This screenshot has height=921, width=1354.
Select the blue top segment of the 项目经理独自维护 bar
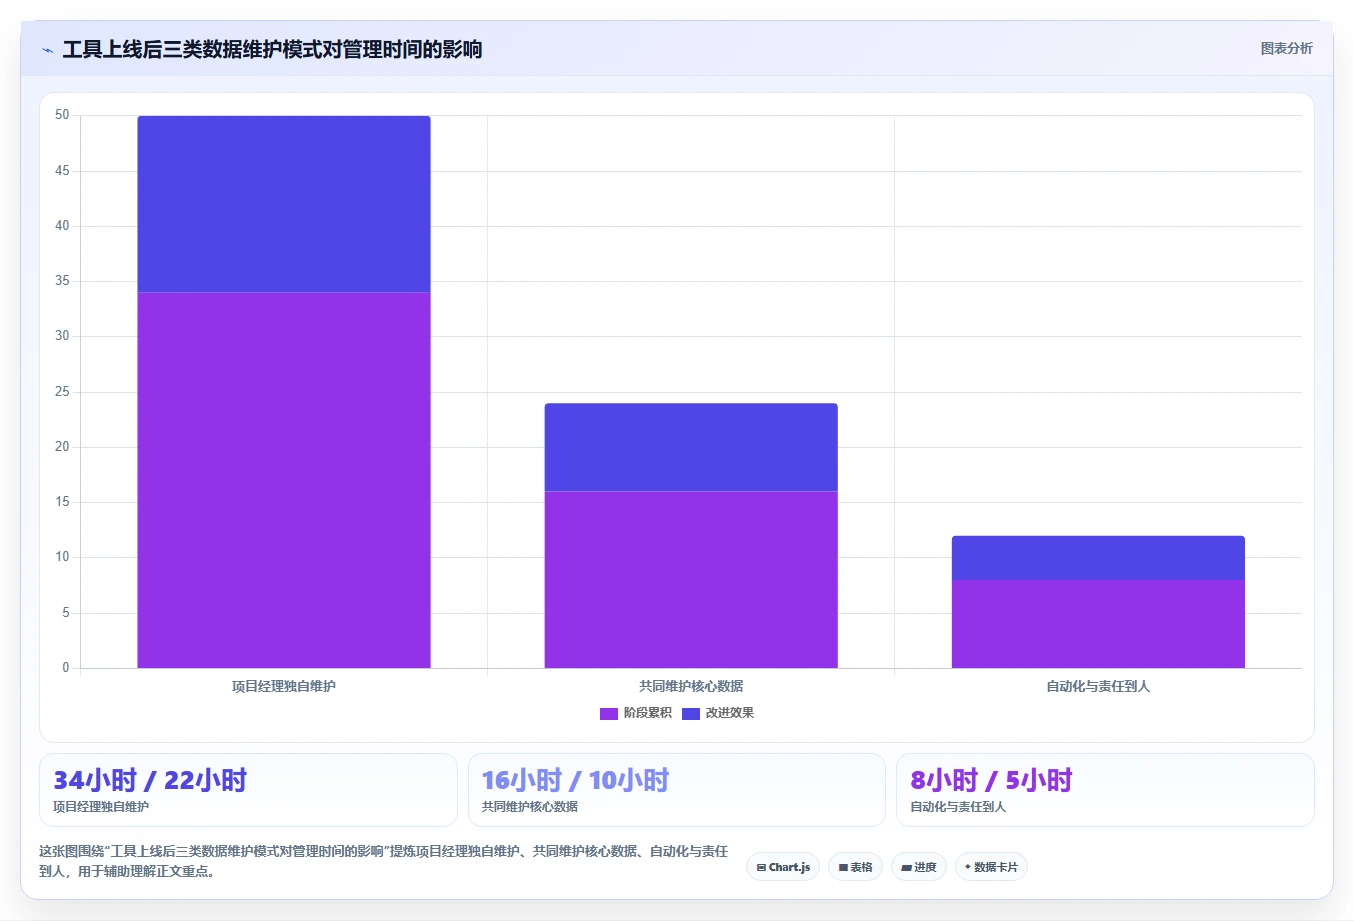coord(284,204)
